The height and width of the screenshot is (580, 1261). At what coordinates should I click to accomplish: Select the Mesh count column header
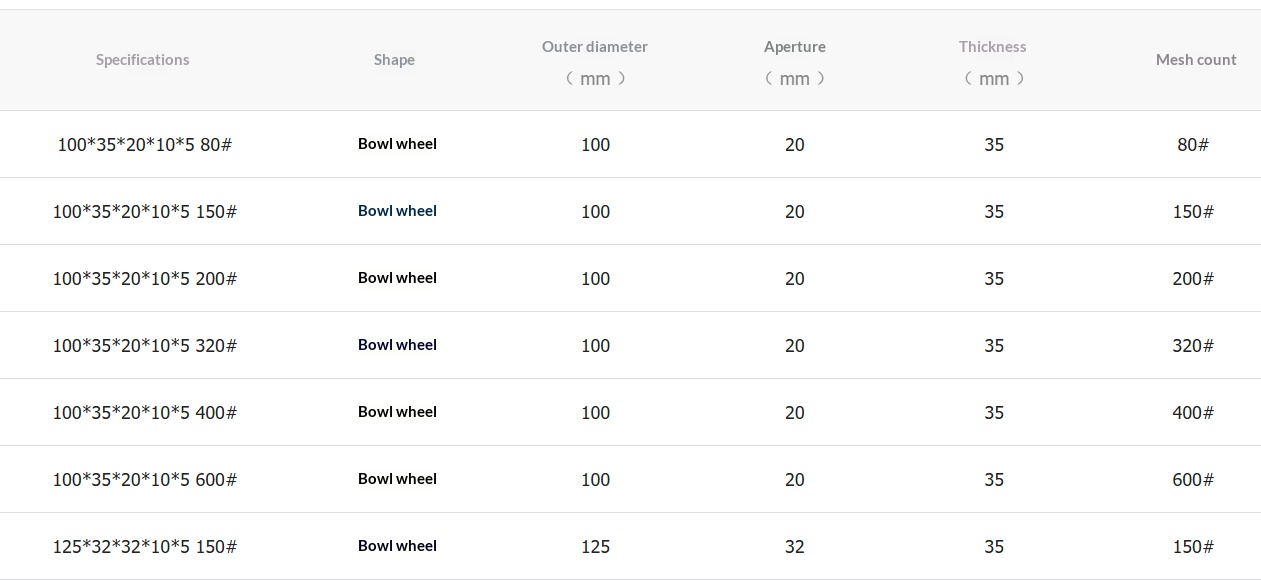coord(1196,60)
